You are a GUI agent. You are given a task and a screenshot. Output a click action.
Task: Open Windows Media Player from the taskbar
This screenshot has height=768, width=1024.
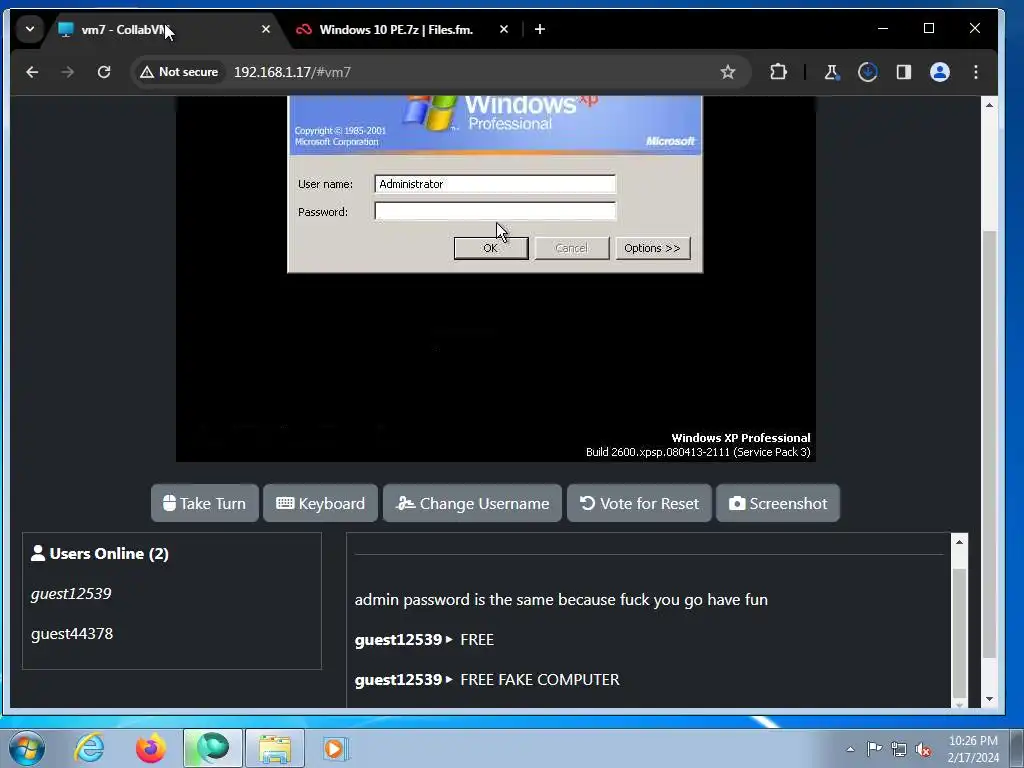click(336, 748)
